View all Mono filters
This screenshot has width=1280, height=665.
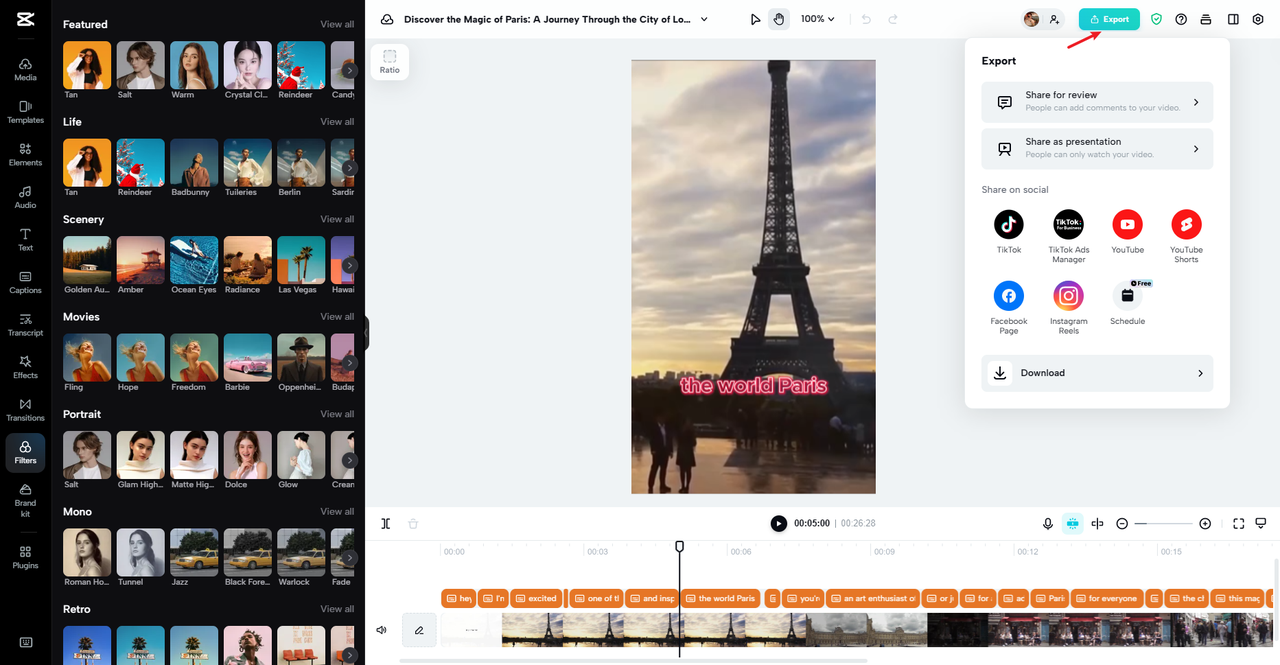pos(337,511)
